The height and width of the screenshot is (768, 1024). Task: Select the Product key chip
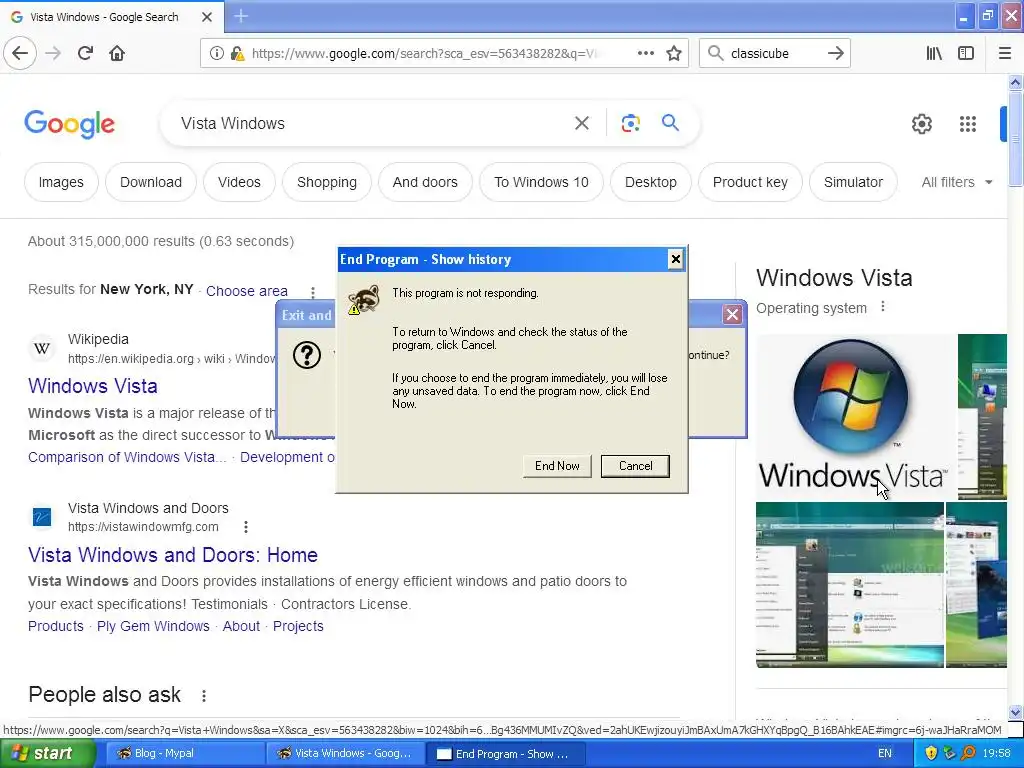(750, 182)
